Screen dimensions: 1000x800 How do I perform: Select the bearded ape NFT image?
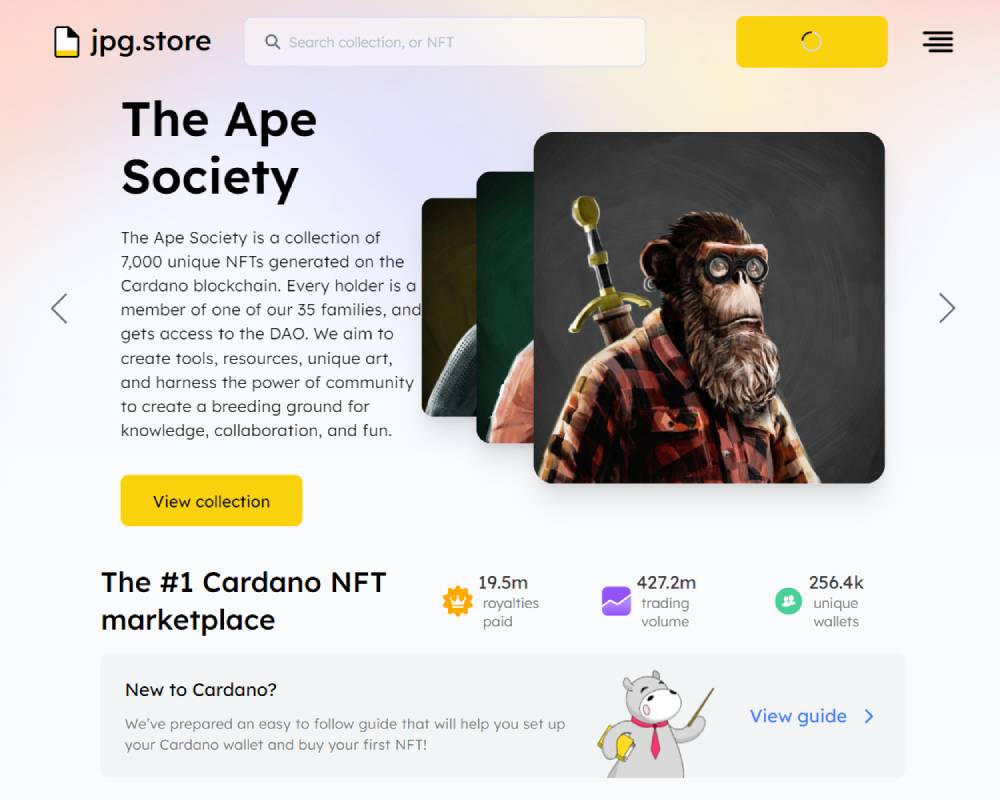click(709, 307)
